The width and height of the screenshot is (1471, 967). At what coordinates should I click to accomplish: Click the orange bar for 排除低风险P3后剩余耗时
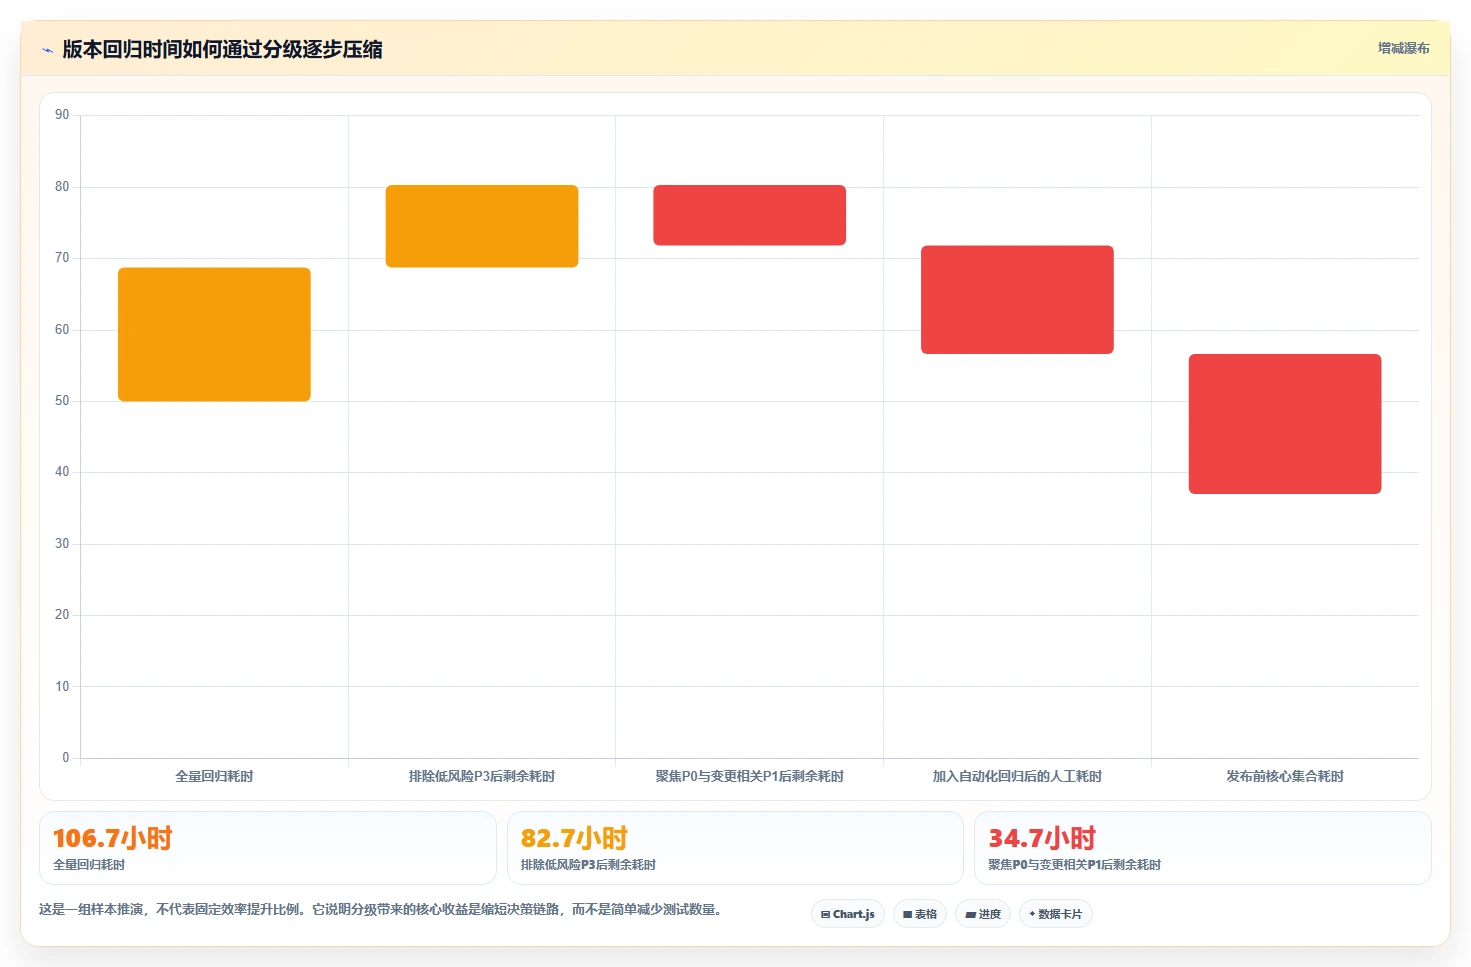[482, 226]
